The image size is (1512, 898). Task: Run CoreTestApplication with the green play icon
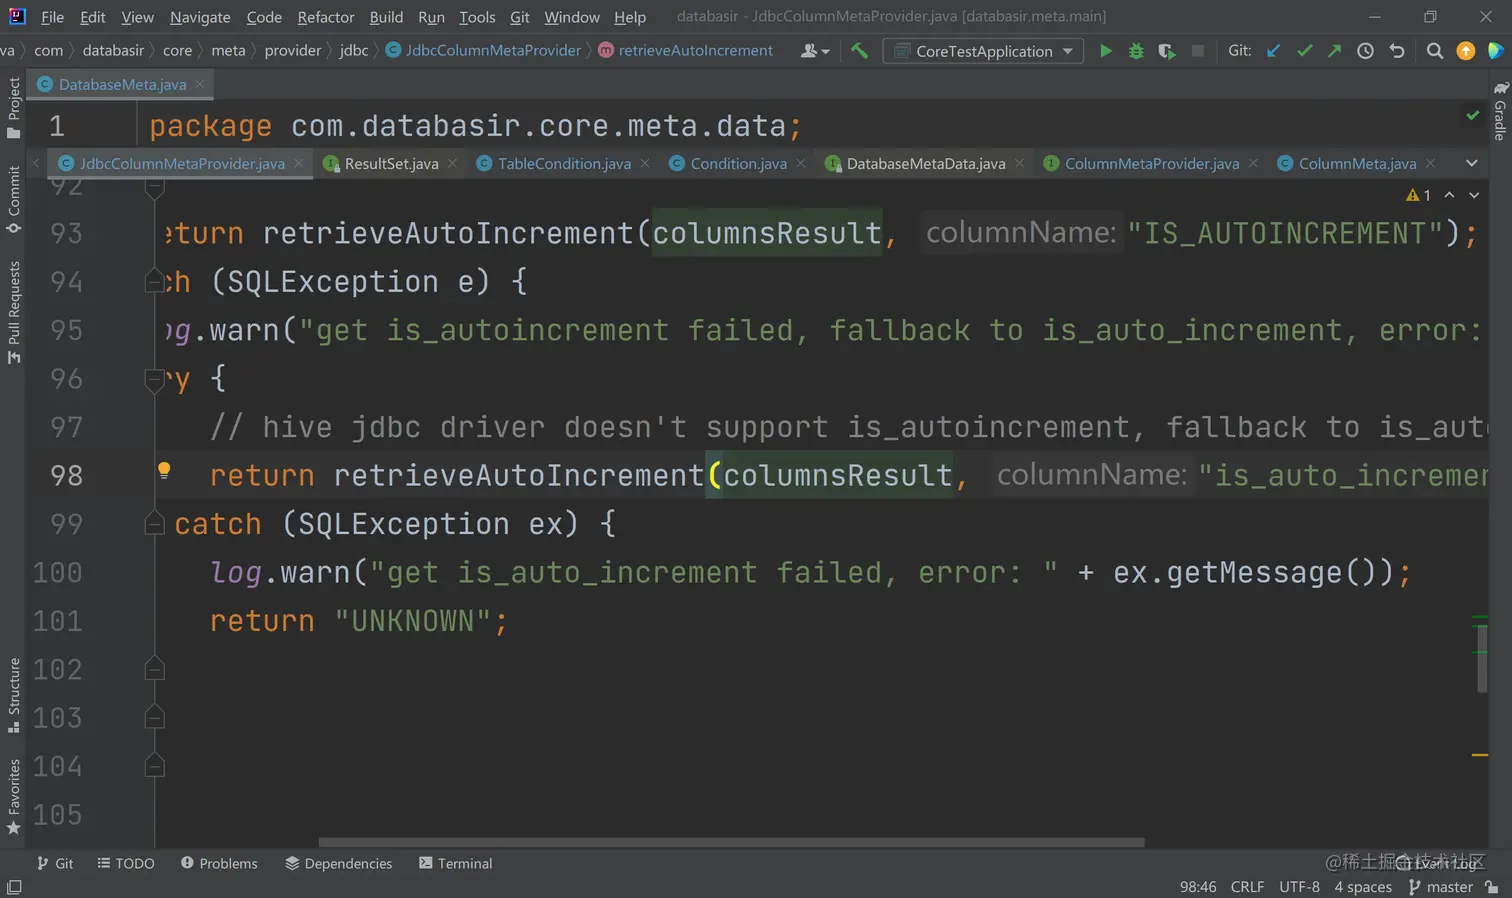1105,51
